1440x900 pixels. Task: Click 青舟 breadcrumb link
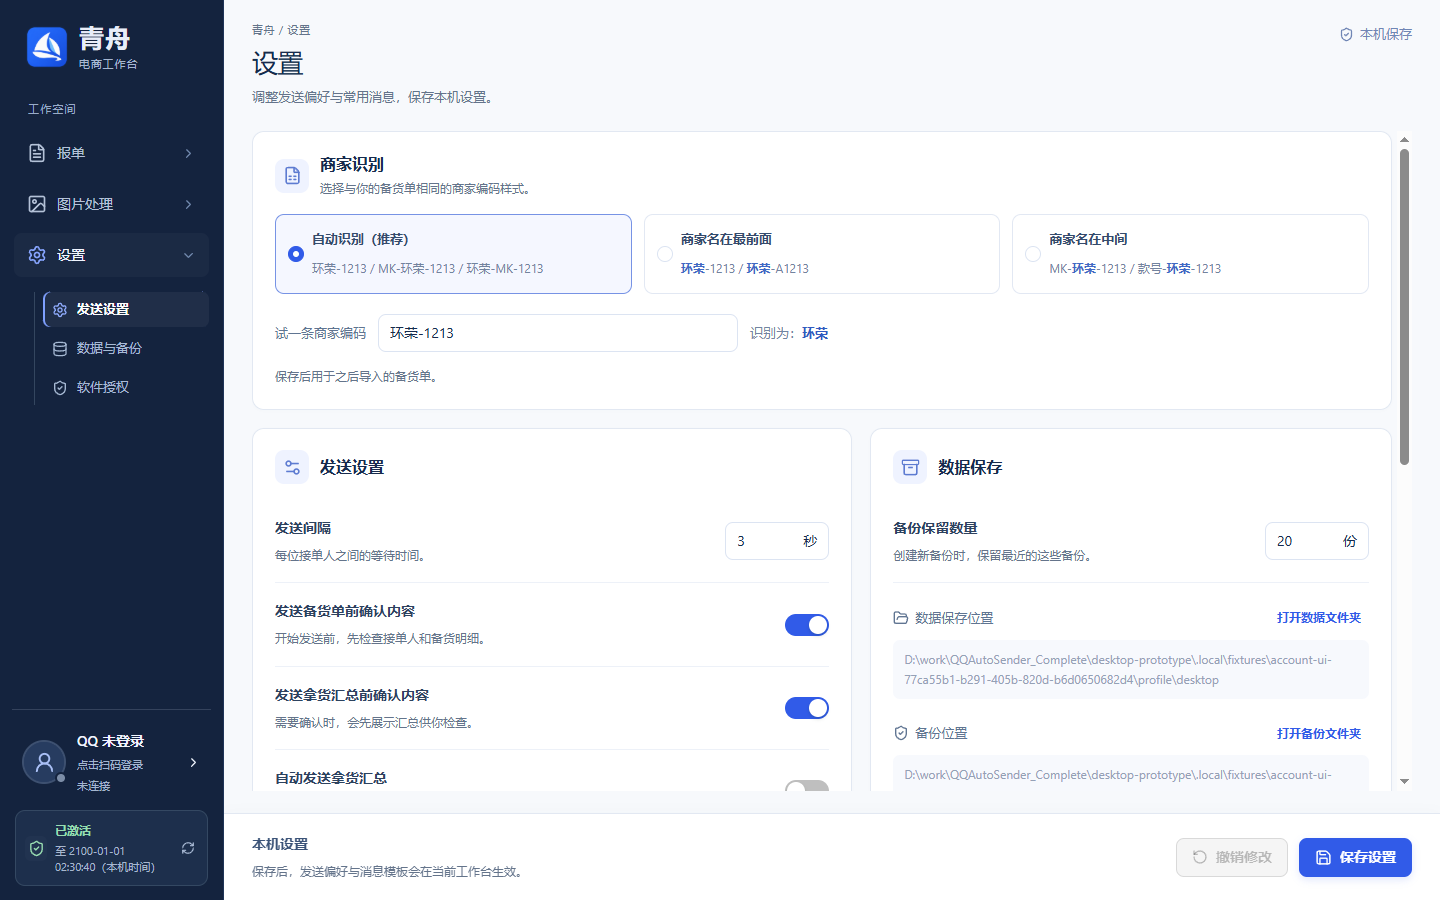coord(263,30)
